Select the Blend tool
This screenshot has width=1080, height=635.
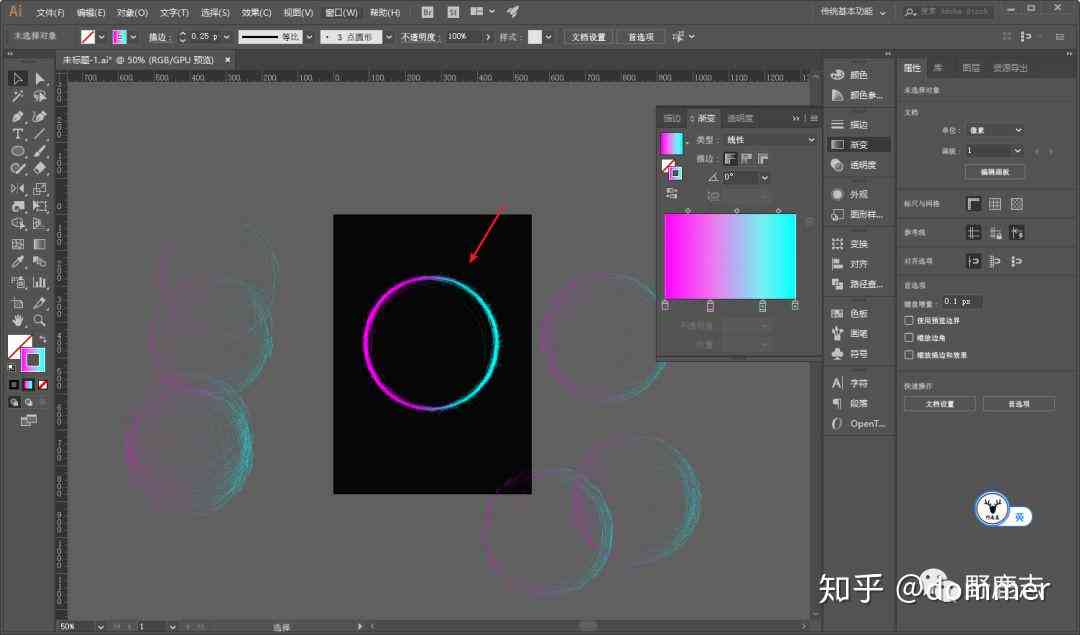point(40,262)
